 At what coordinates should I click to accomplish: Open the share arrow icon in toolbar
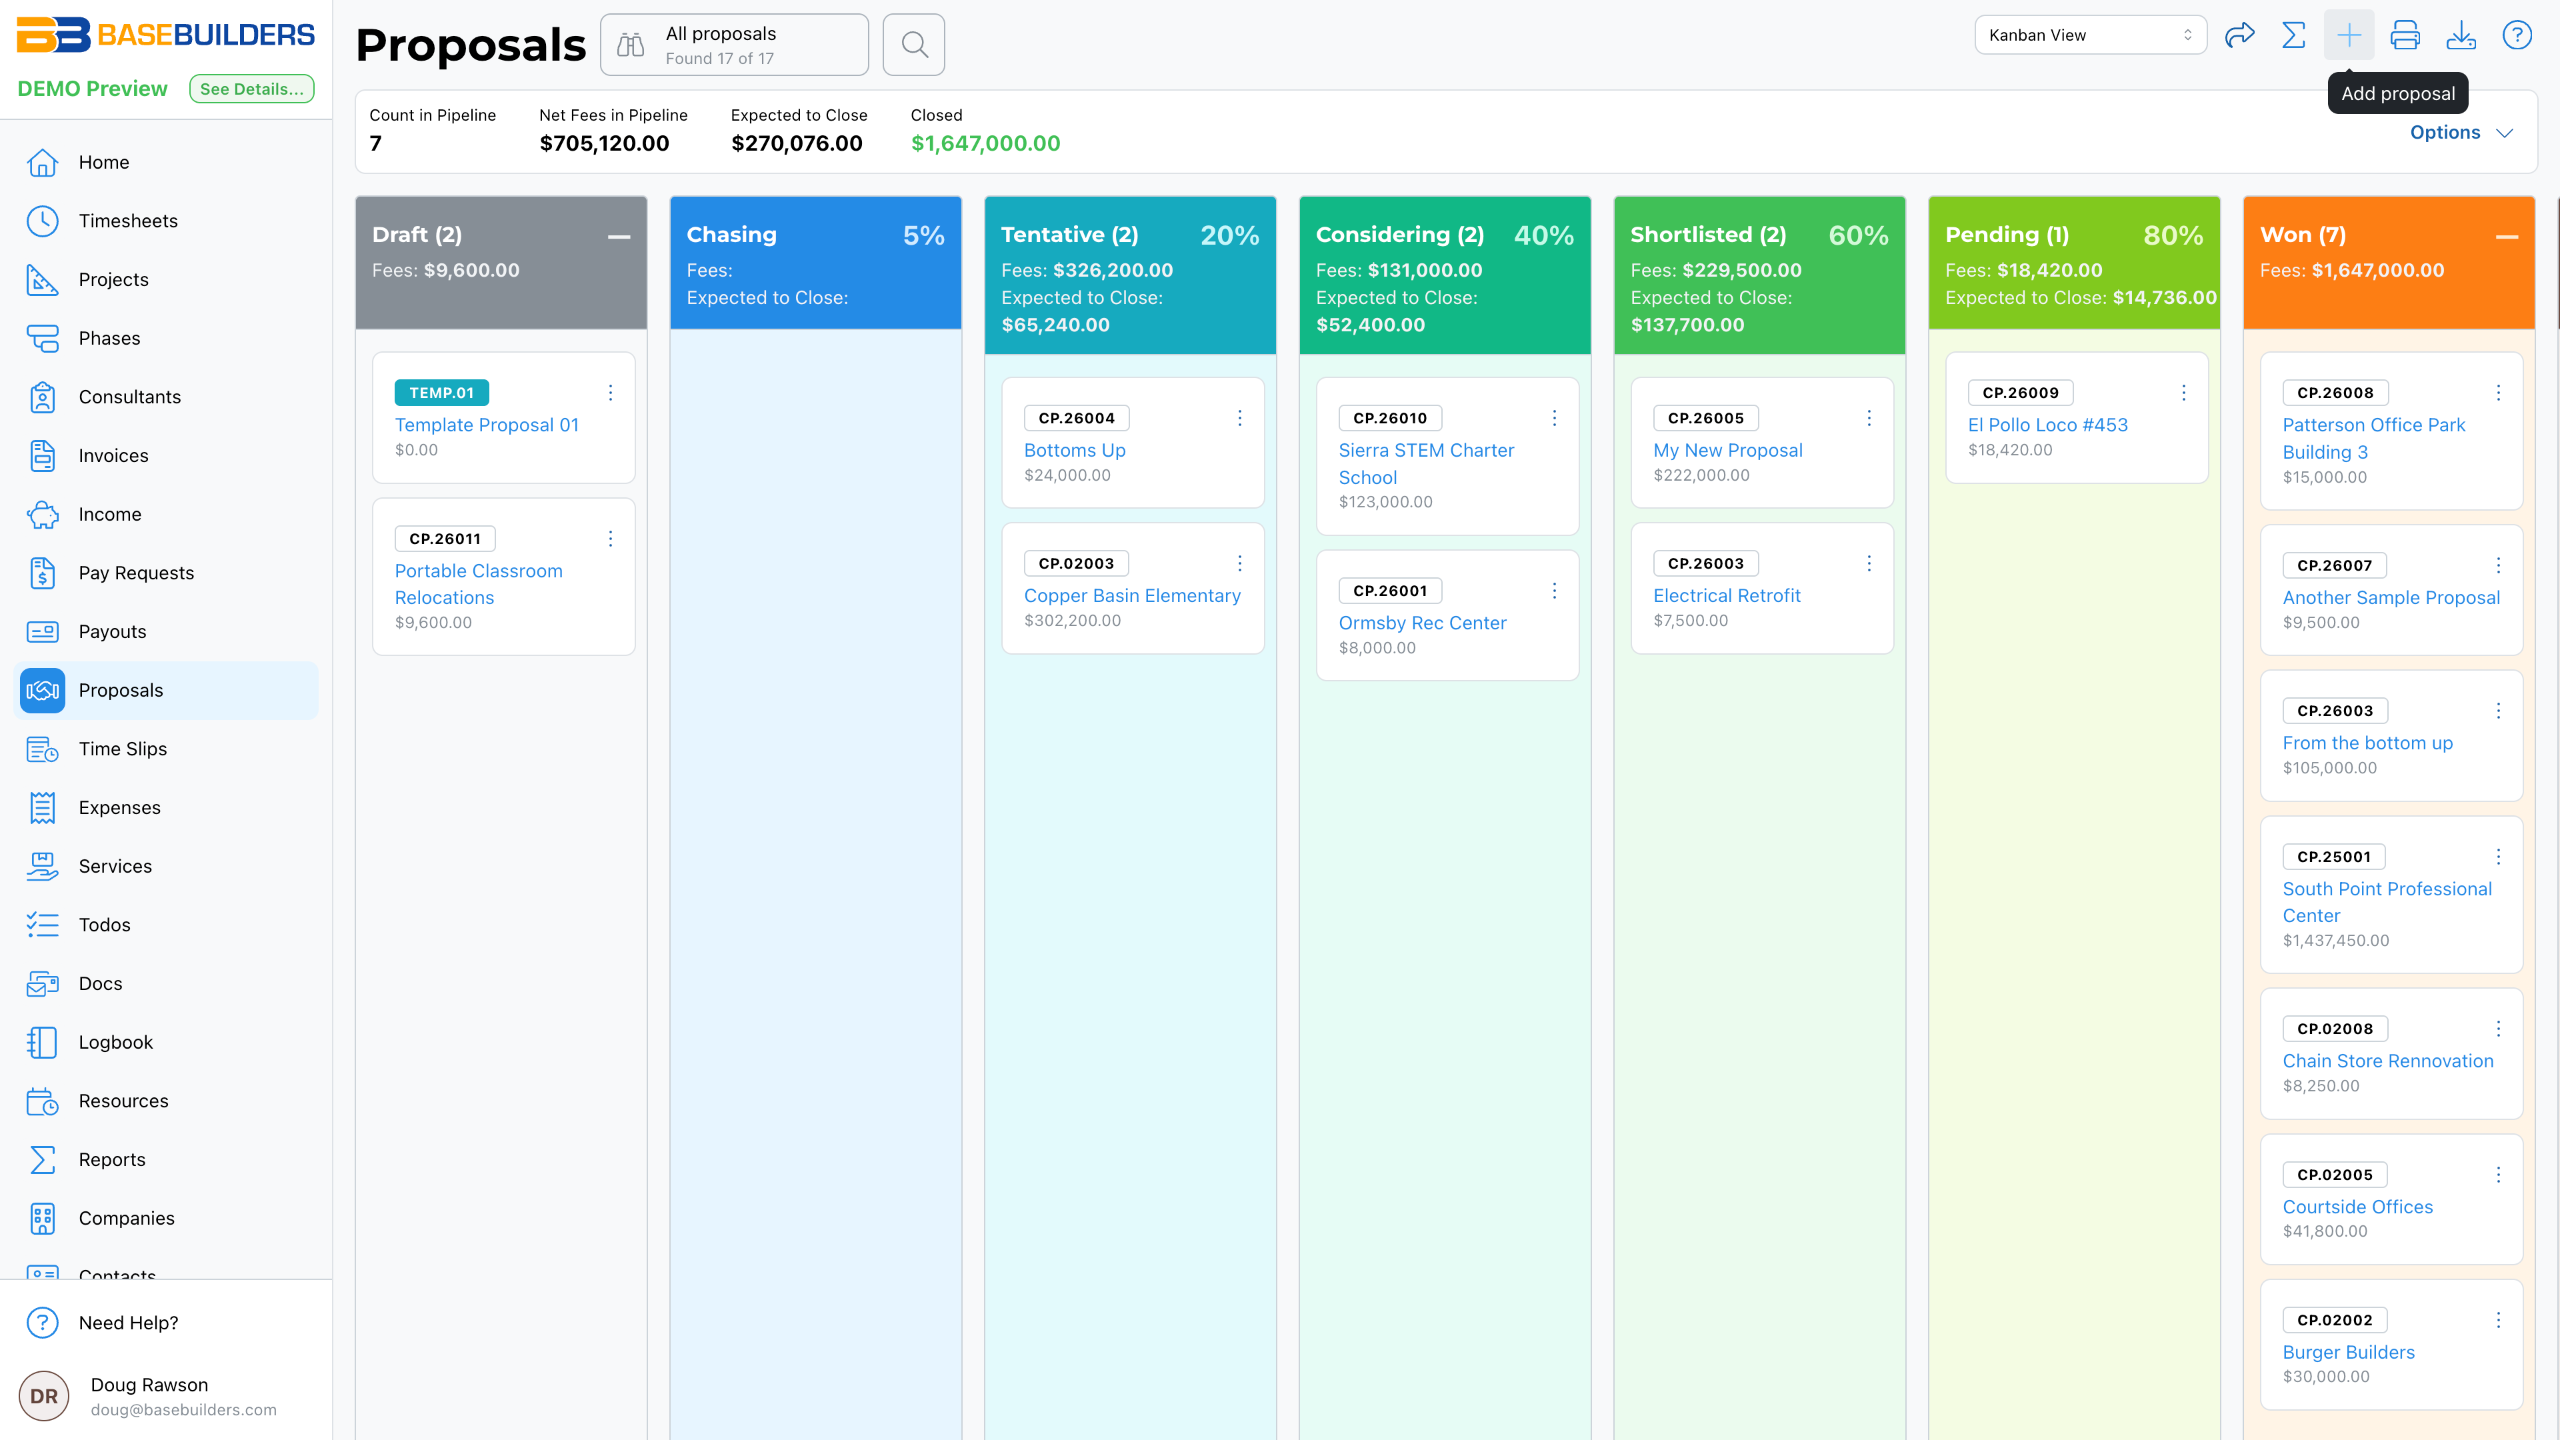[x=2239, y=36]
